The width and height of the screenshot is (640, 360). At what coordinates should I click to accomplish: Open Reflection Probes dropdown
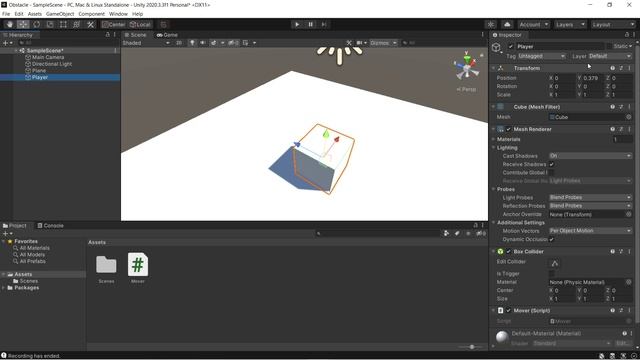pos(590,206)
